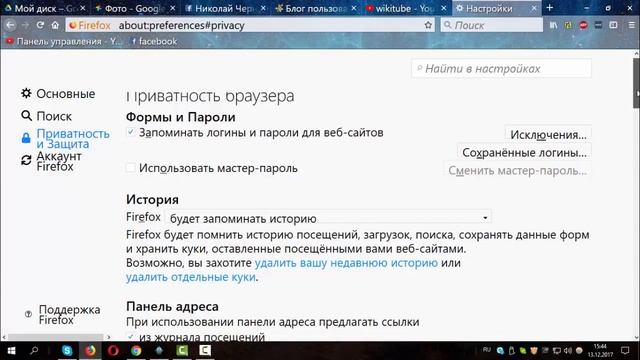Close the Мой диск tab
This screenshot has height=360, width=640.
click(x=82, y=8)
